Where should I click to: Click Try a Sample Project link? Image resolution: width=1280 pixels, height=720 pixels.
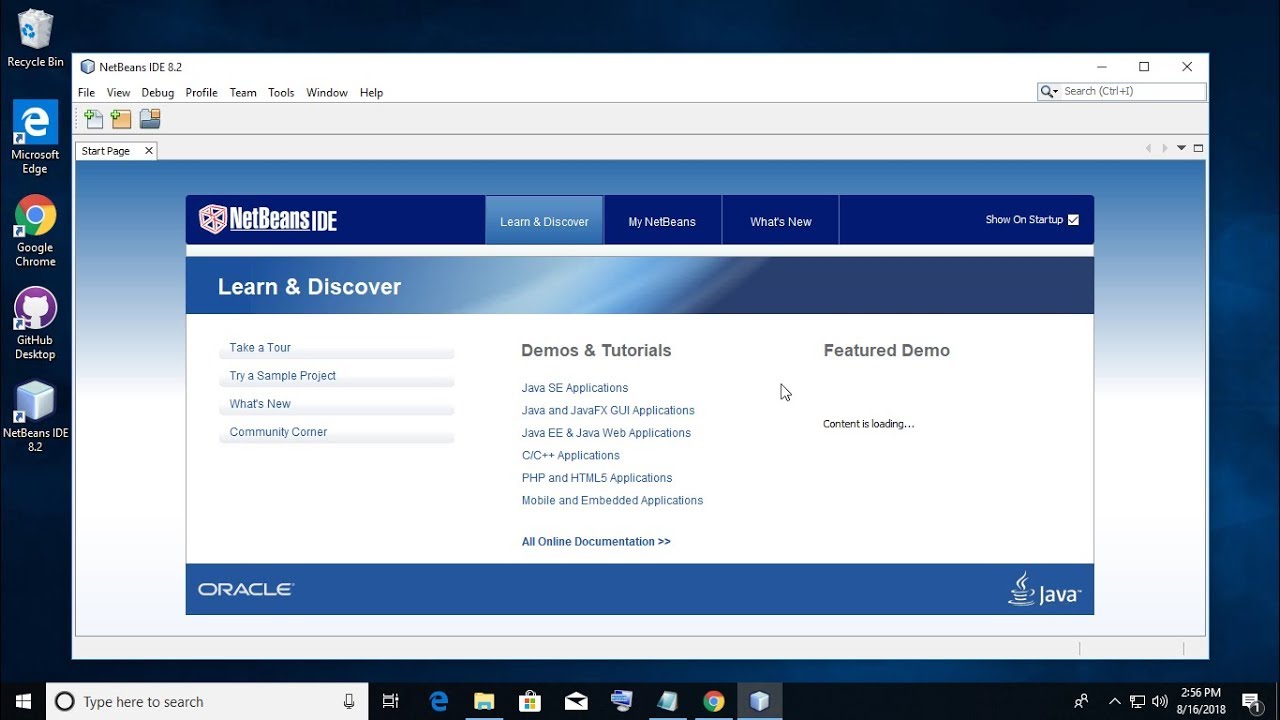[283, 376]
